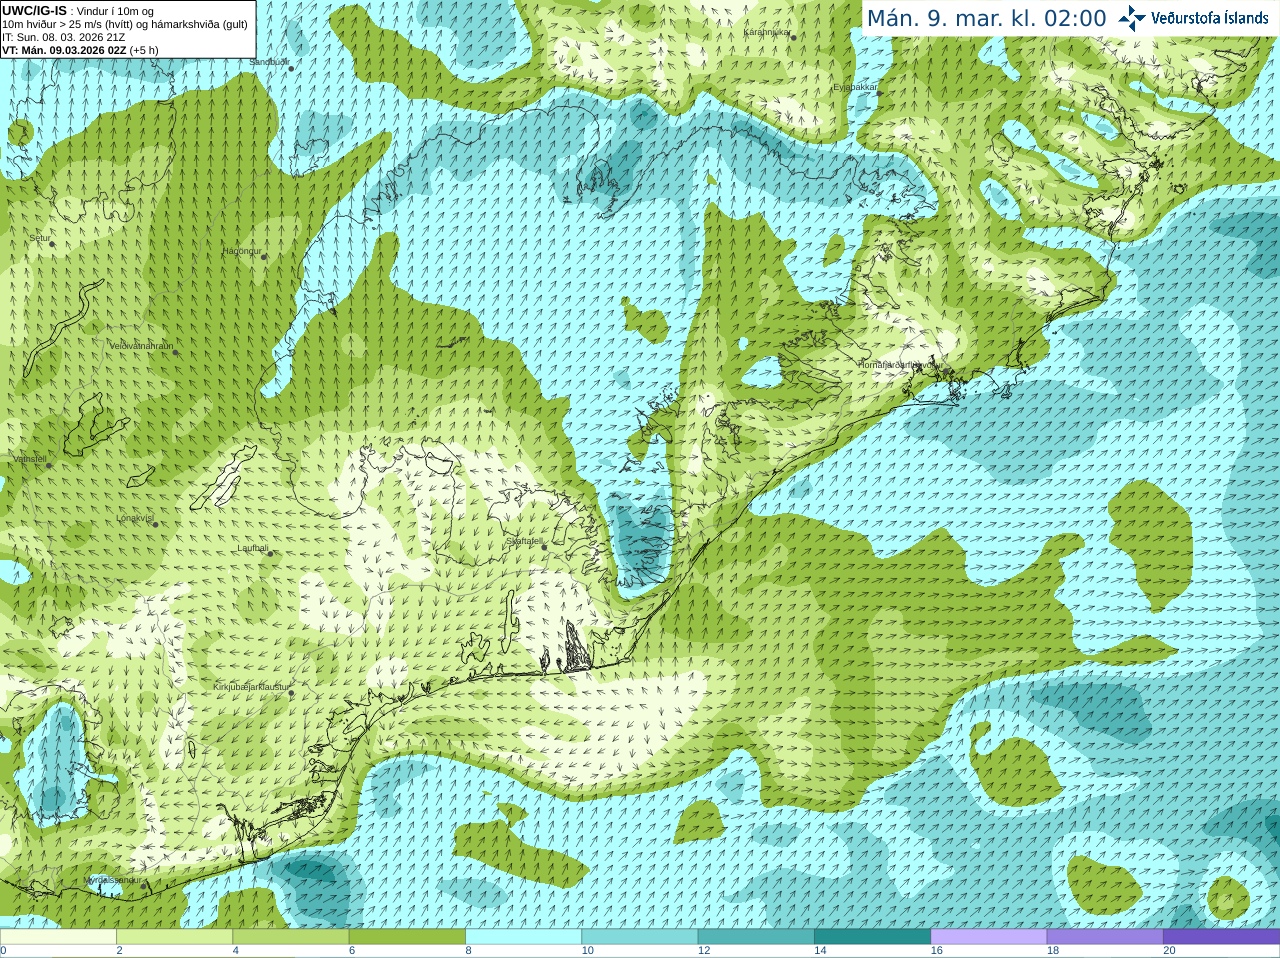Image resolution: width=1280 pixels, height=958 pixels.
Task: Click the 'Vatnsfell' place label
Action: click(29, 459)
